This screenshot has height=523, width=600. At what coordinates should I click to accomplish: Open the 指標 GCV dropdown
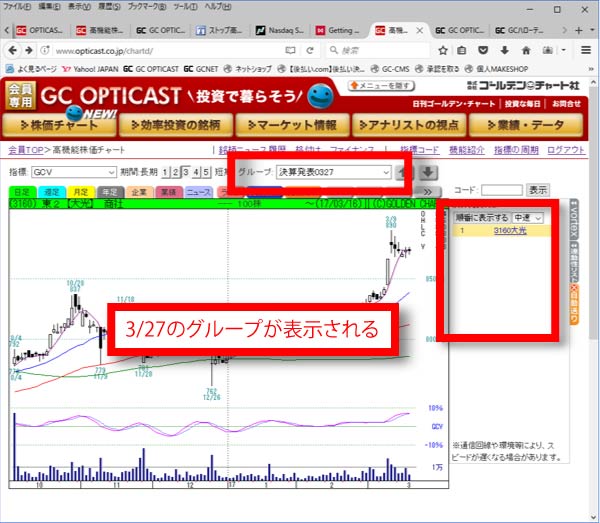[x=73, y=172]
